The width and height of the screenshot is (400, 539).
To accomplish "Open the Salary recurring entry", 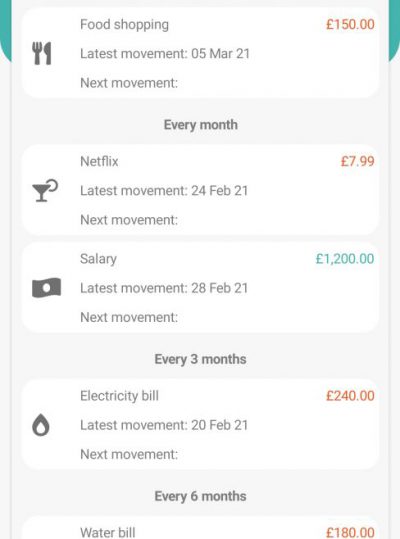I will point(200,287).
